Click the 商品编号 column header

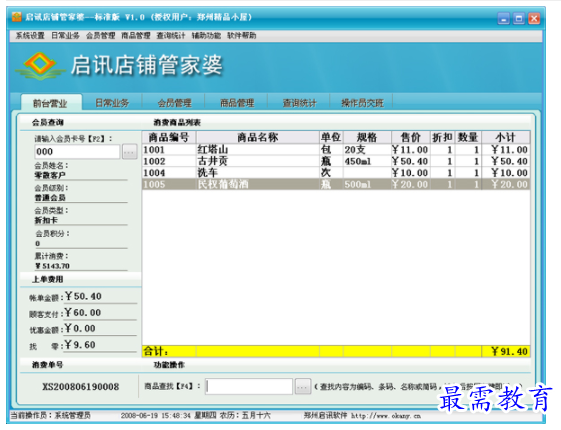(x=169, y=137)
